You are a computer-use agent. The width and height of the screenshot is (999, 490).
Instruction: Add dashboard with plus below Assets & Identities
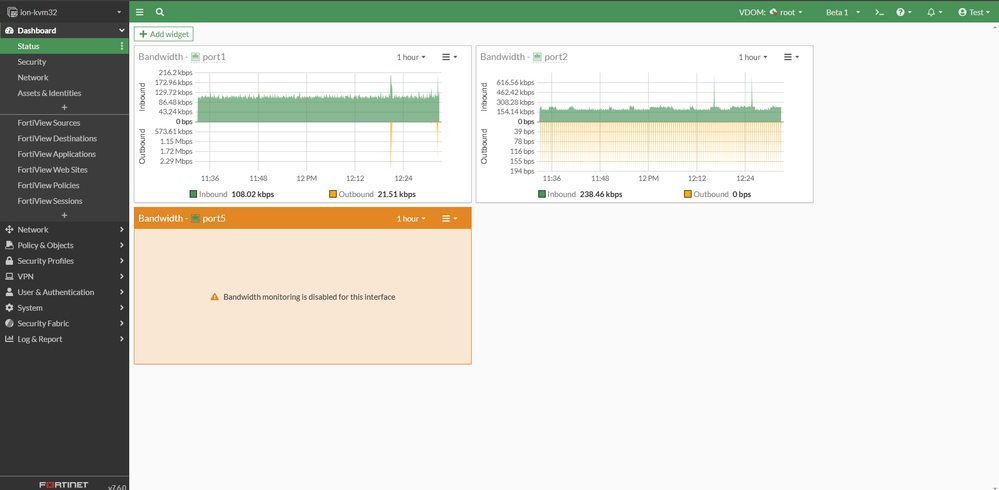point(64,107)
